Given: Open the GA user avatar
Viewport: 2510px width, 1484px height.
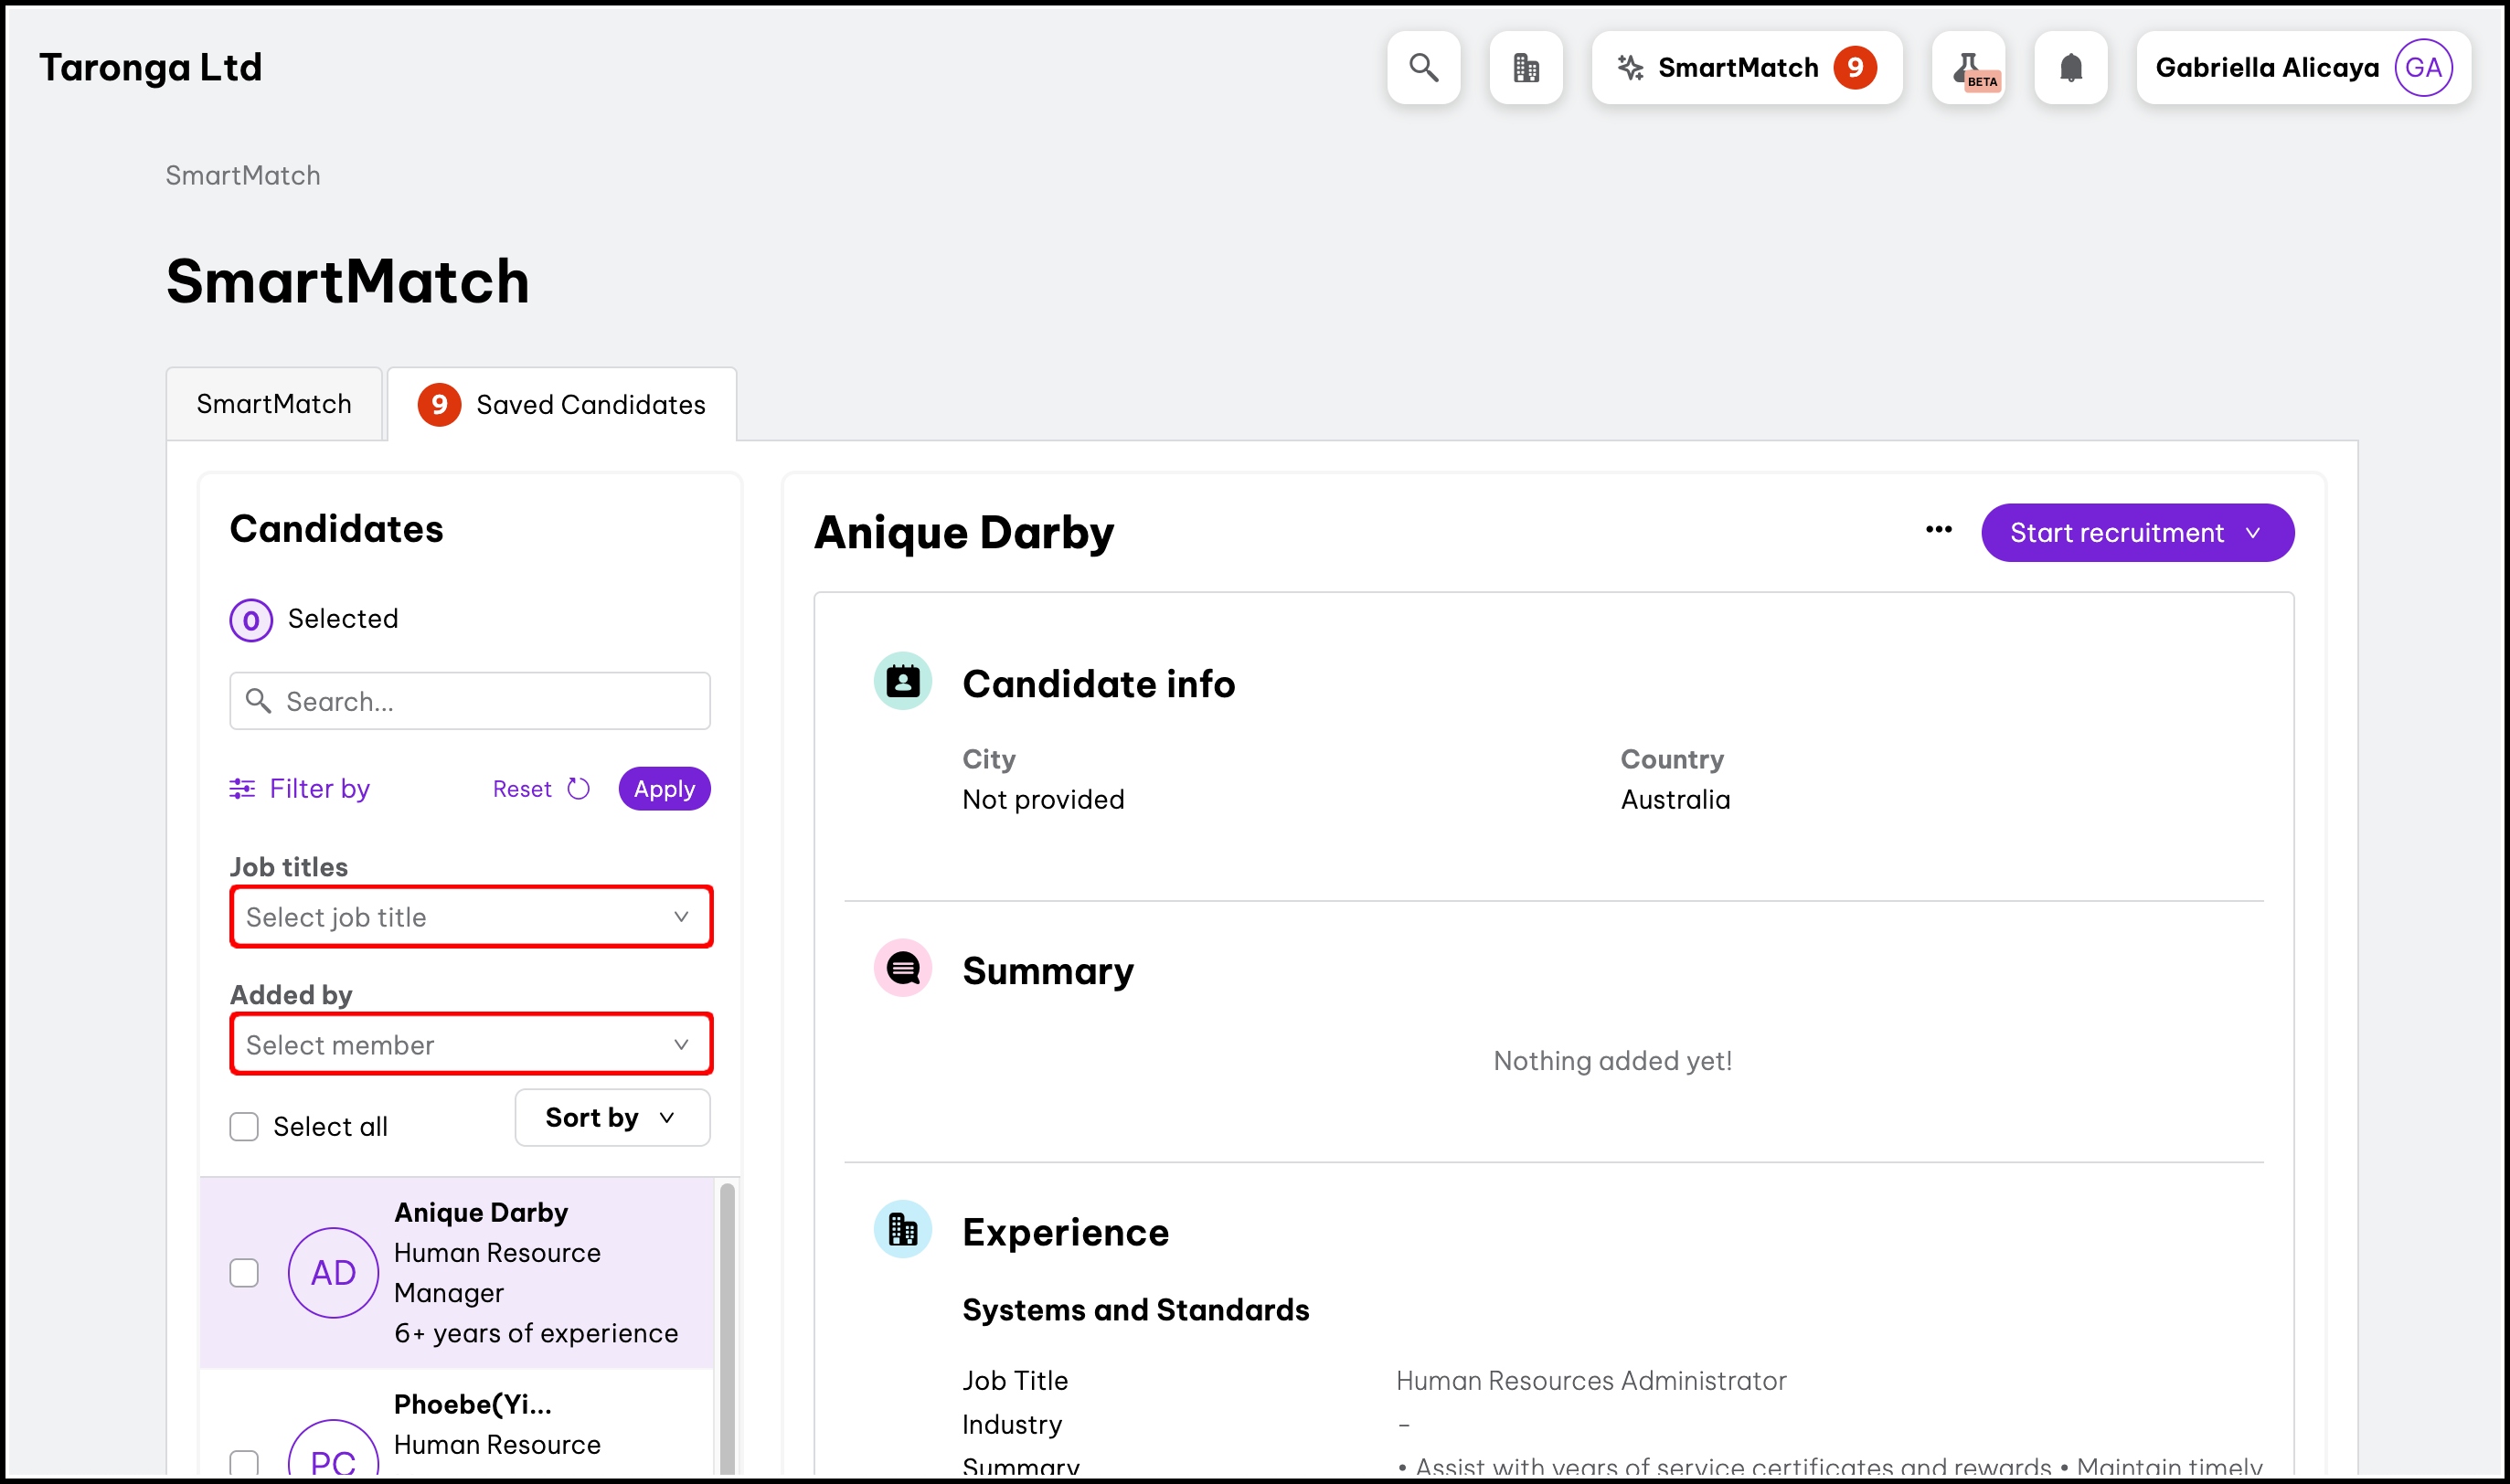Looking at the screenshot, I should tap(2423, 67).
